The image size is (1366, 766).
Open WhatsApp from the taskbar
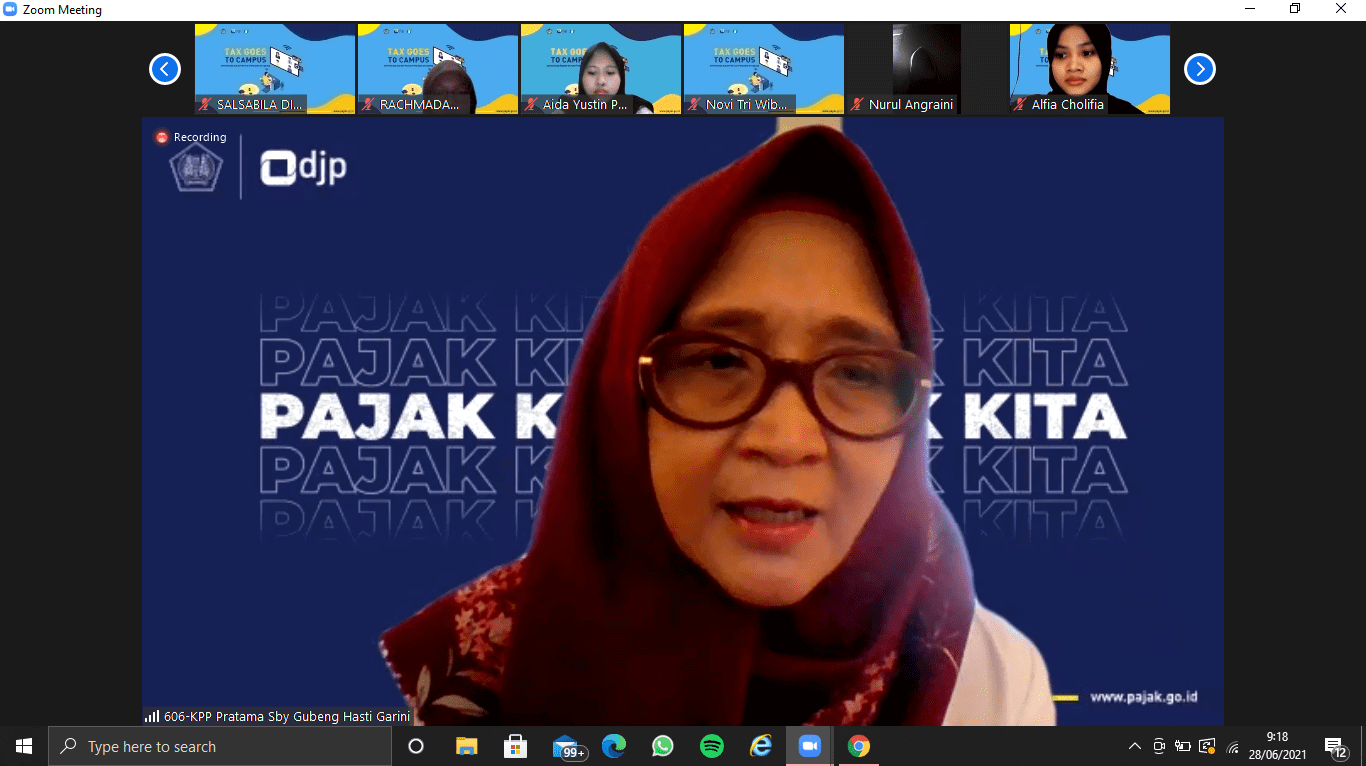[663, 746]
